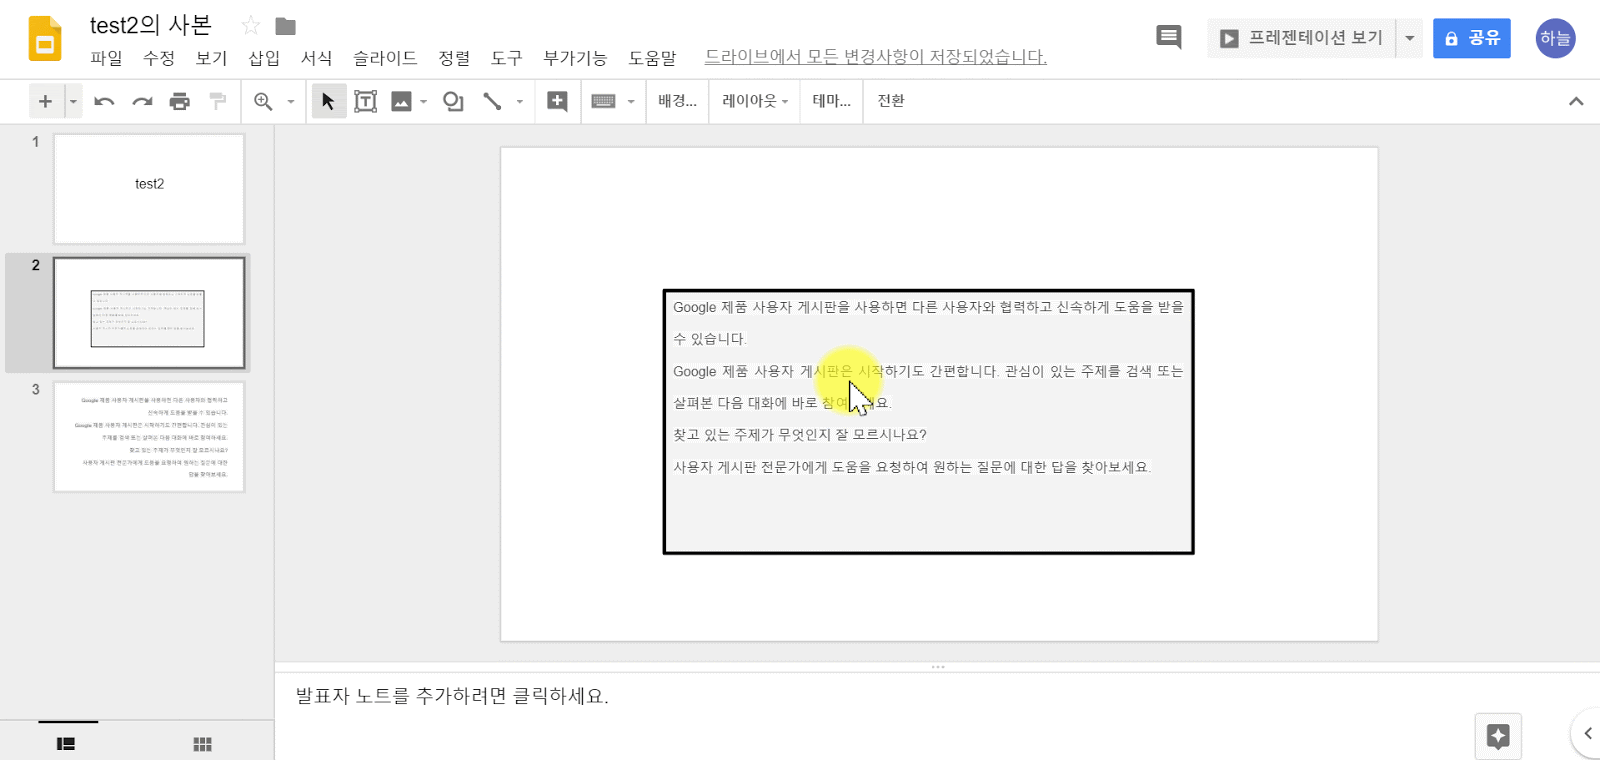Screen dimensions: 1600x760
Task: Undo the last action
Action: click(x=104, y=101)
